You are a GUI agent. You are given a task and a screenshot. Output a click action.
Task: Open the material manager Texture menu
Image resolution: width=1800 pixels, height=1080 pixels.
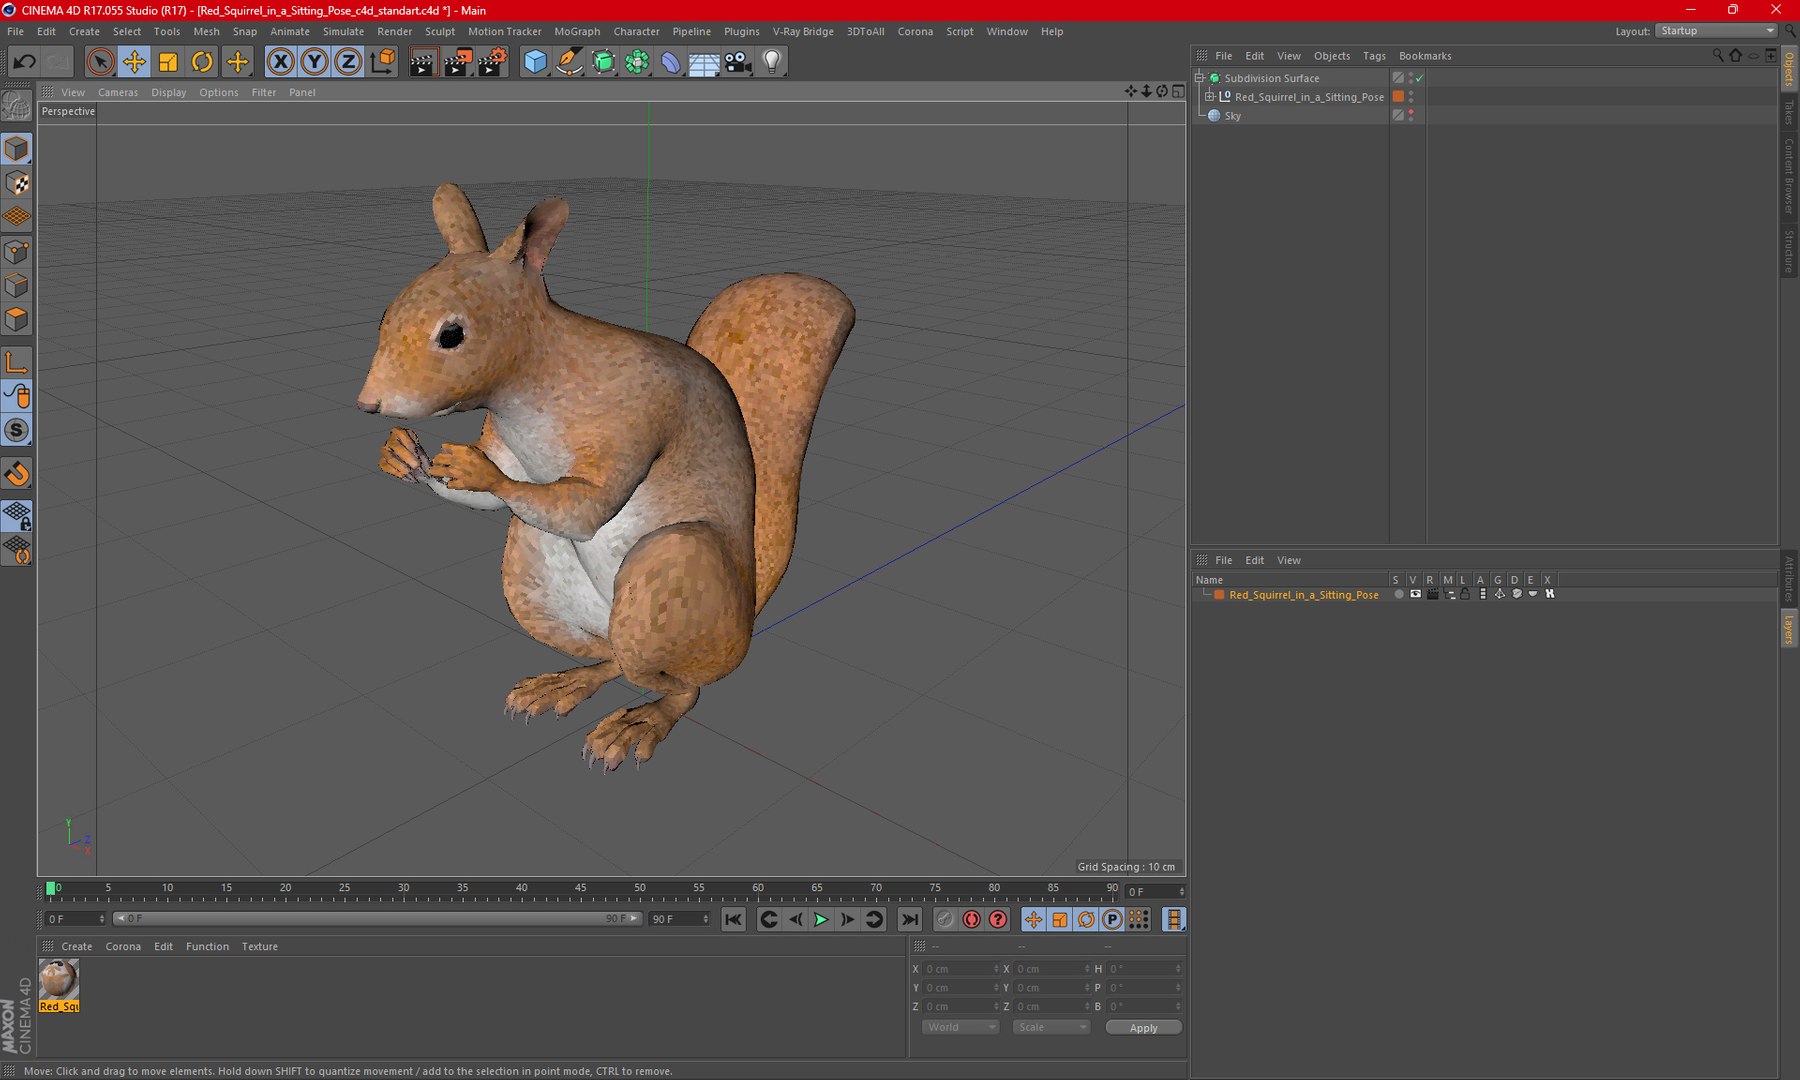[259, 946]
